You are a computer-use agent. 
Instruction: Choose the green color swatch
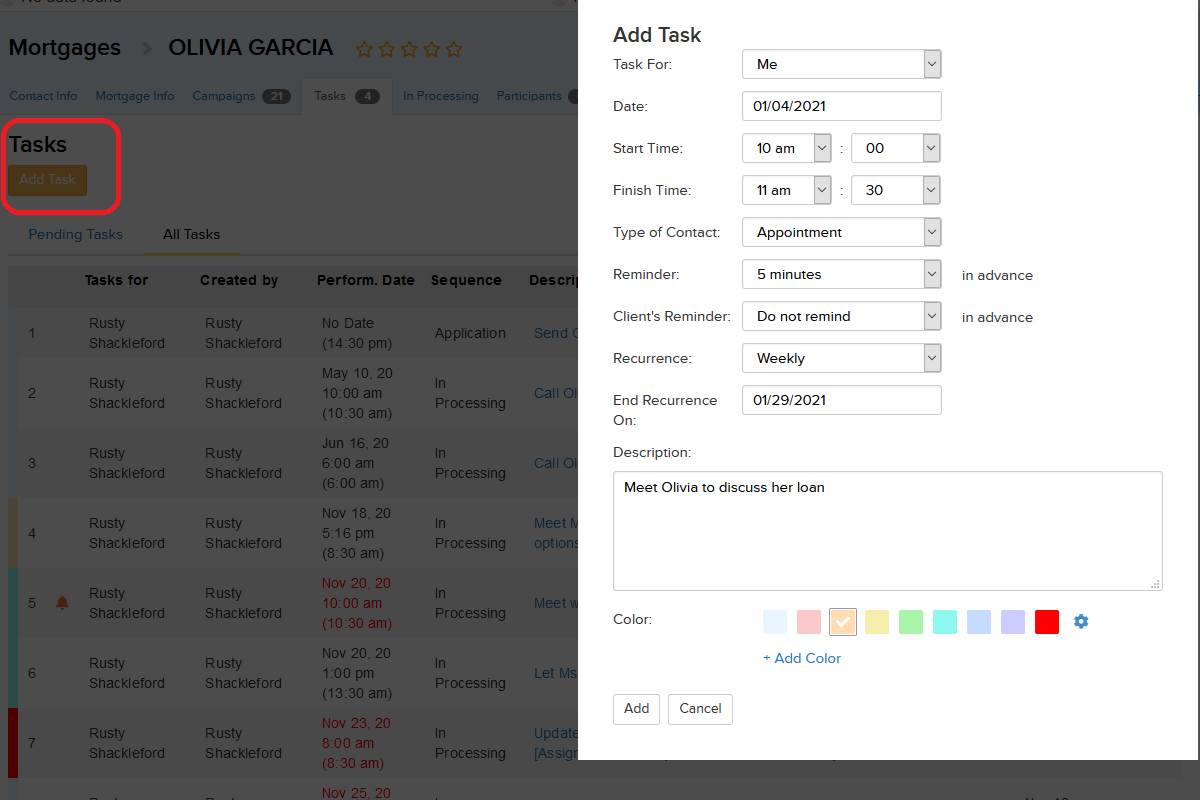coord(911,621)
